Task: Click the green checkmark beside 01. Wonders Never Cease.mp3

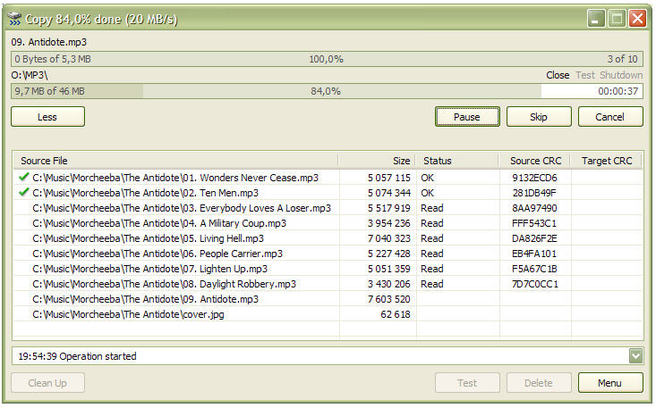Action: point(23,178)
